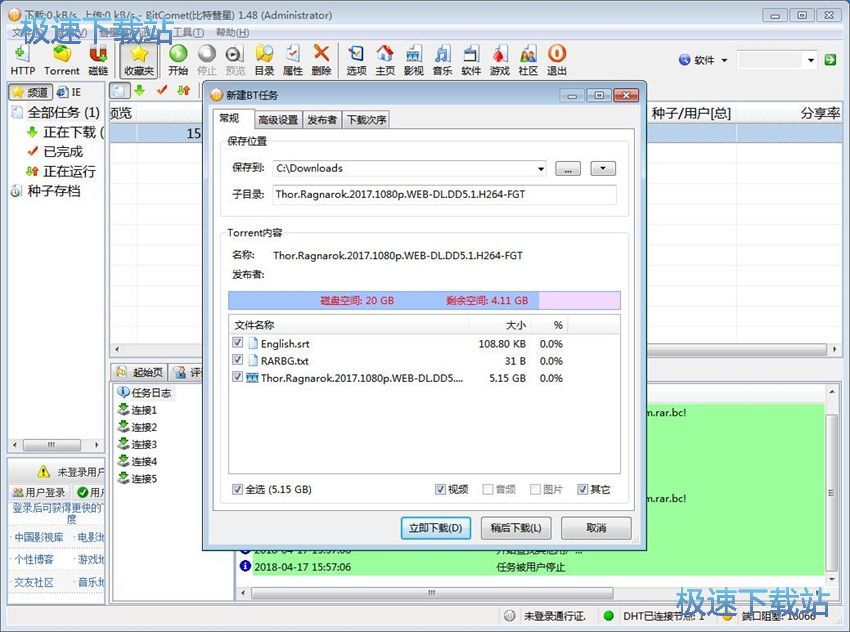Click the sidebar horizontal scrollbar thumb
Image resolution: width=850 pixels, height=632 pixels.
(51, 445)
